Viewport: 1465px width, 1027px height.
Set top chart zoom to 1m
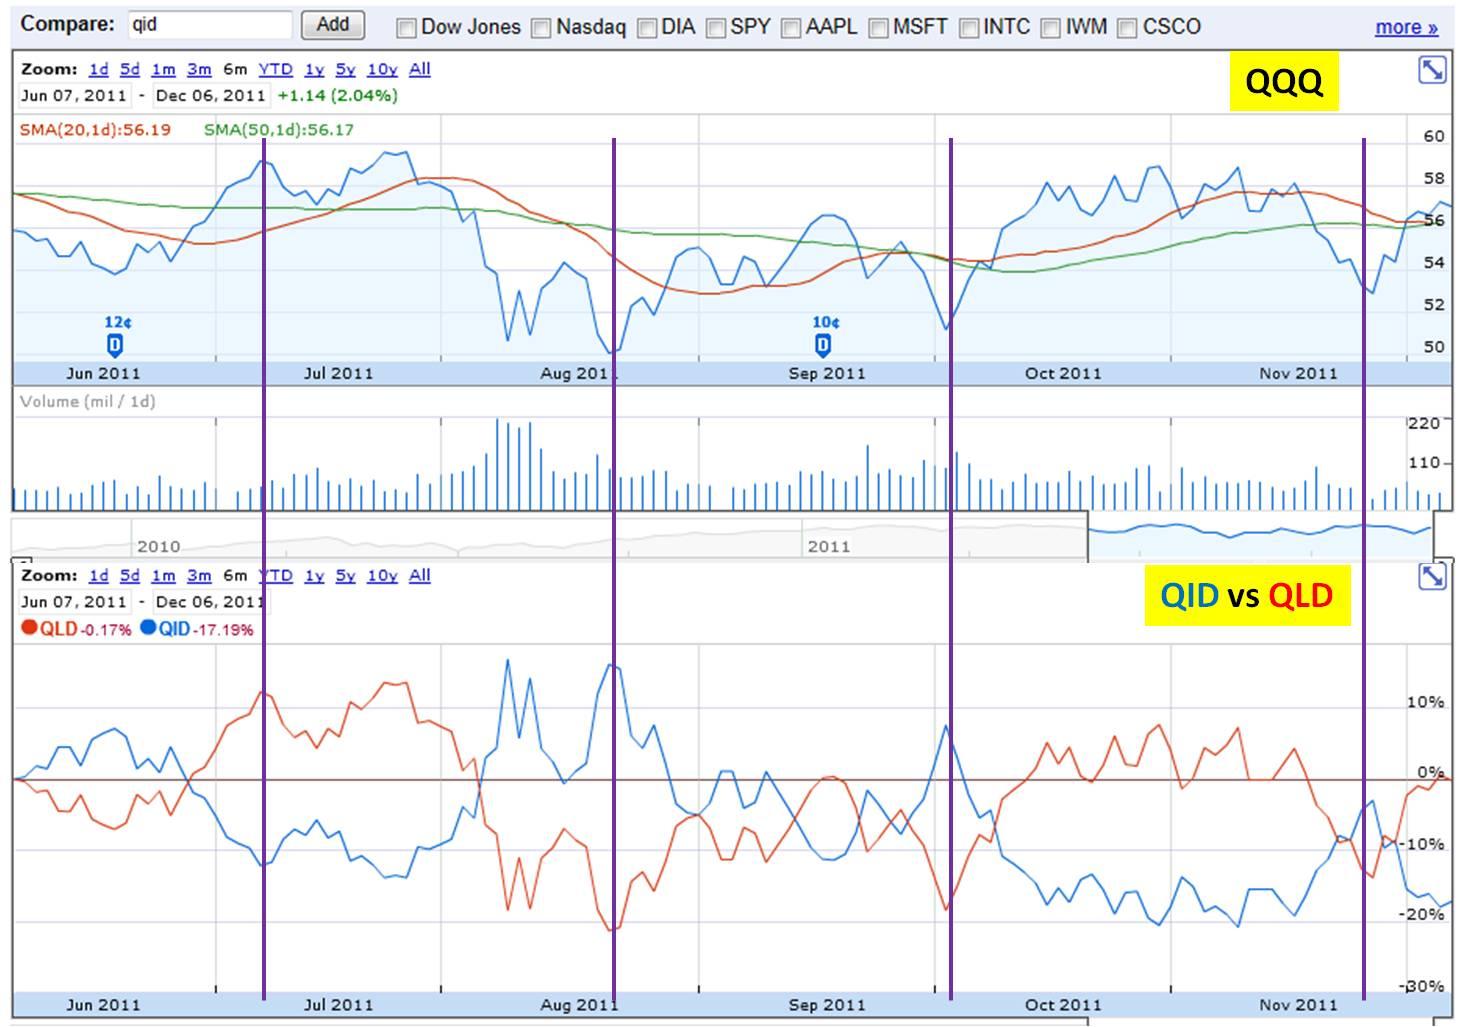(x=163, y=69)
